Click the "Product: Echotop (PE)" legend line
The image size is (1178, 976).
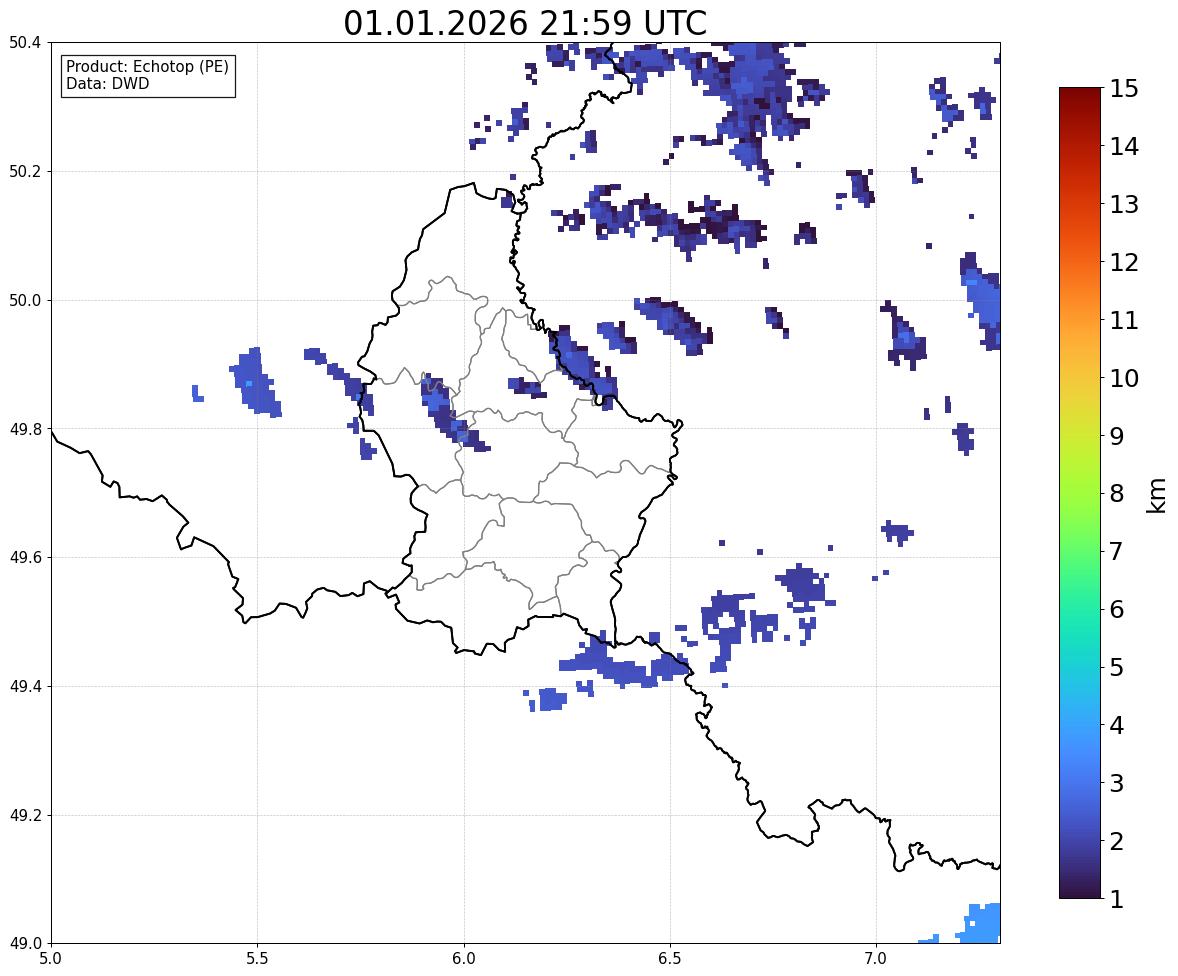147,66
